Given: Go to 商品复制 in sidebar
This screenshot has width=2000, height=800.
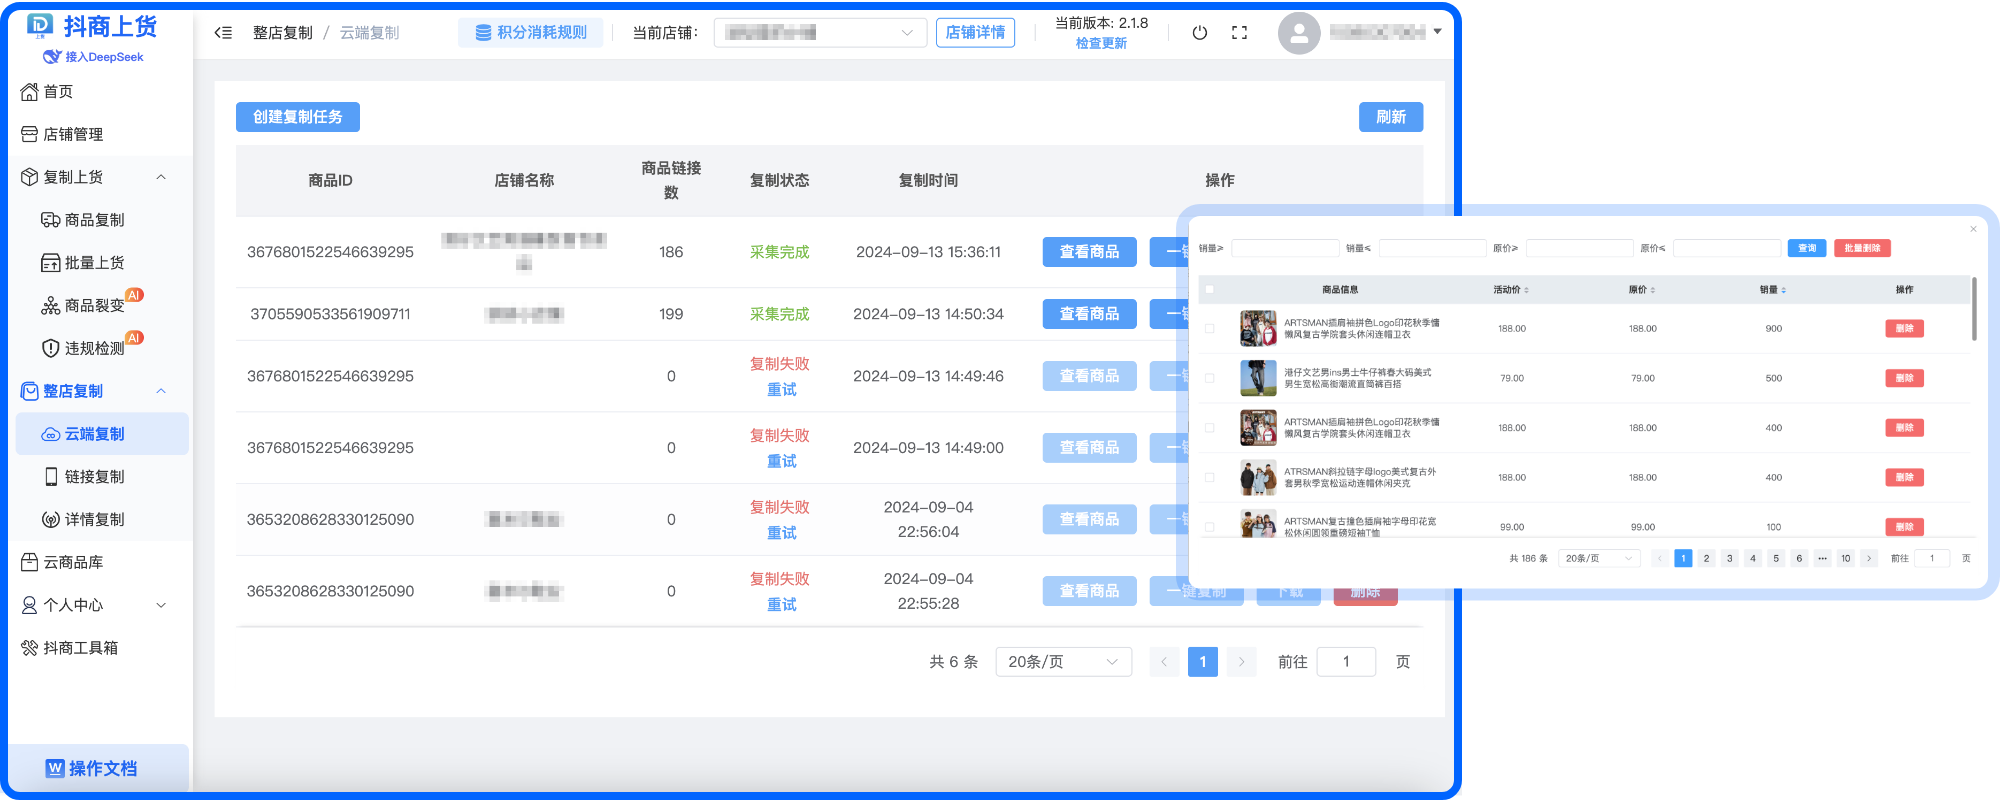Looking at the screenshot, I should [94, 220].
